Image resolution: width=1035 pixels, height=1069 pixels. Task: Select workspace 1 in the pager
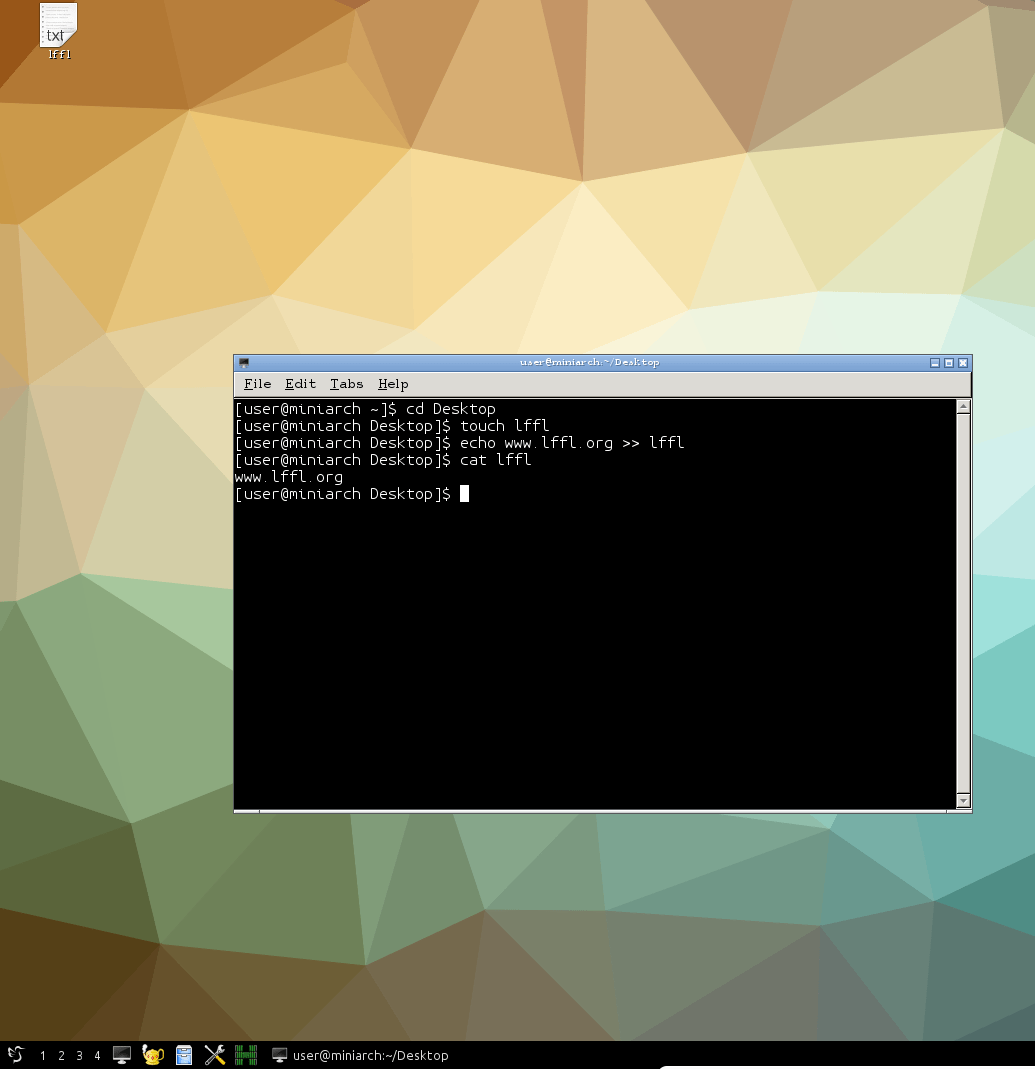click(43, 1055)
